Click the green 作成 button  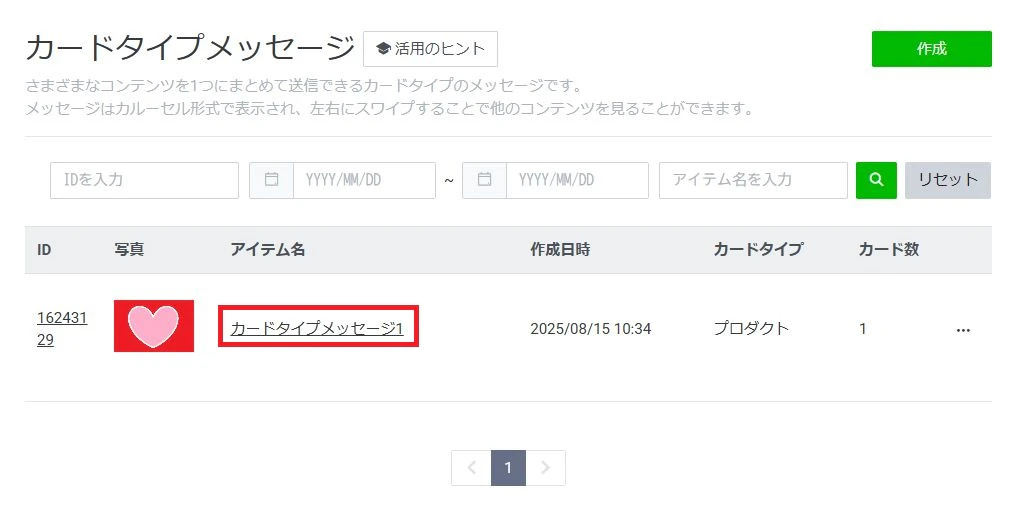[932, 48]
